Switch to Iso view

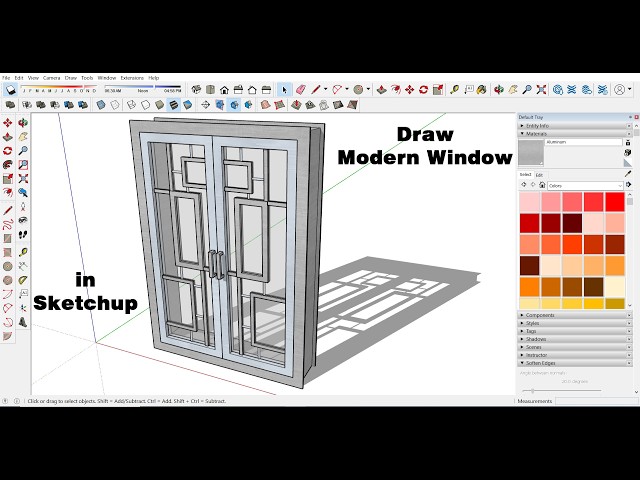[196, 89]
